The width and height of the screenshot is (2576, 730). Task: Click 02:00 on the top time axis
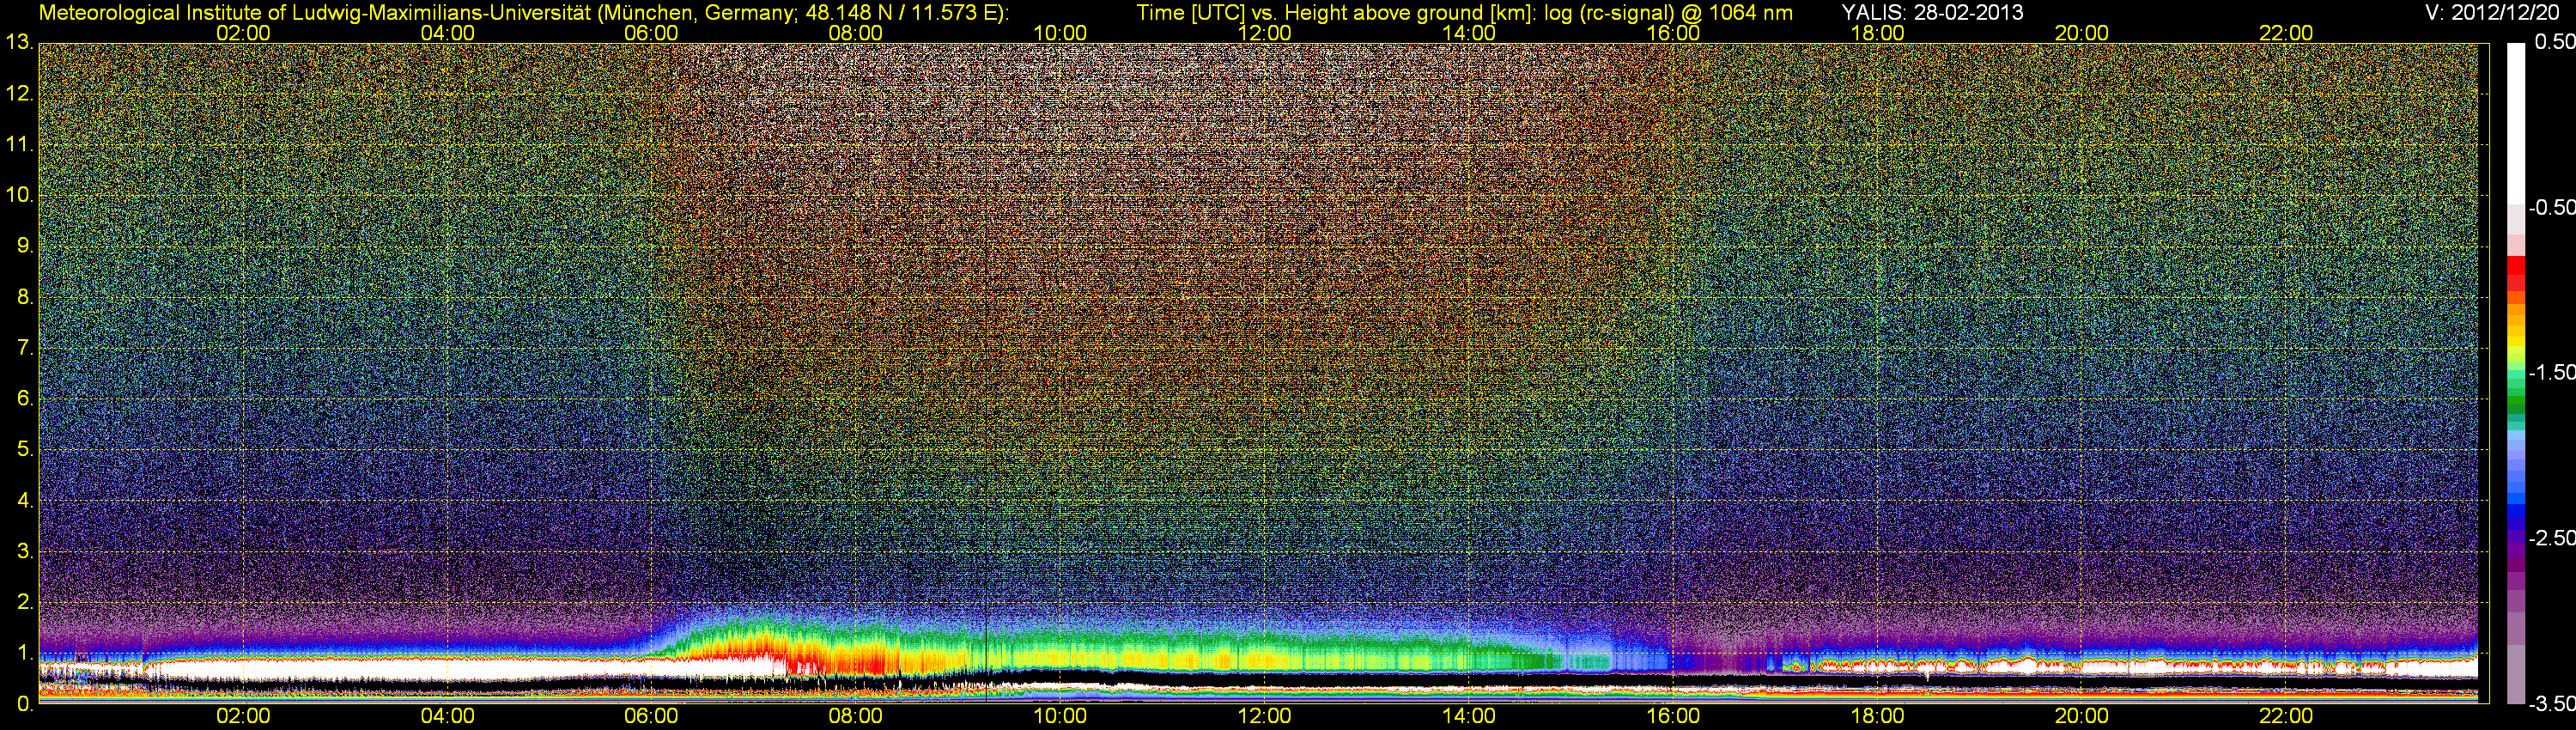pos(243,33)
